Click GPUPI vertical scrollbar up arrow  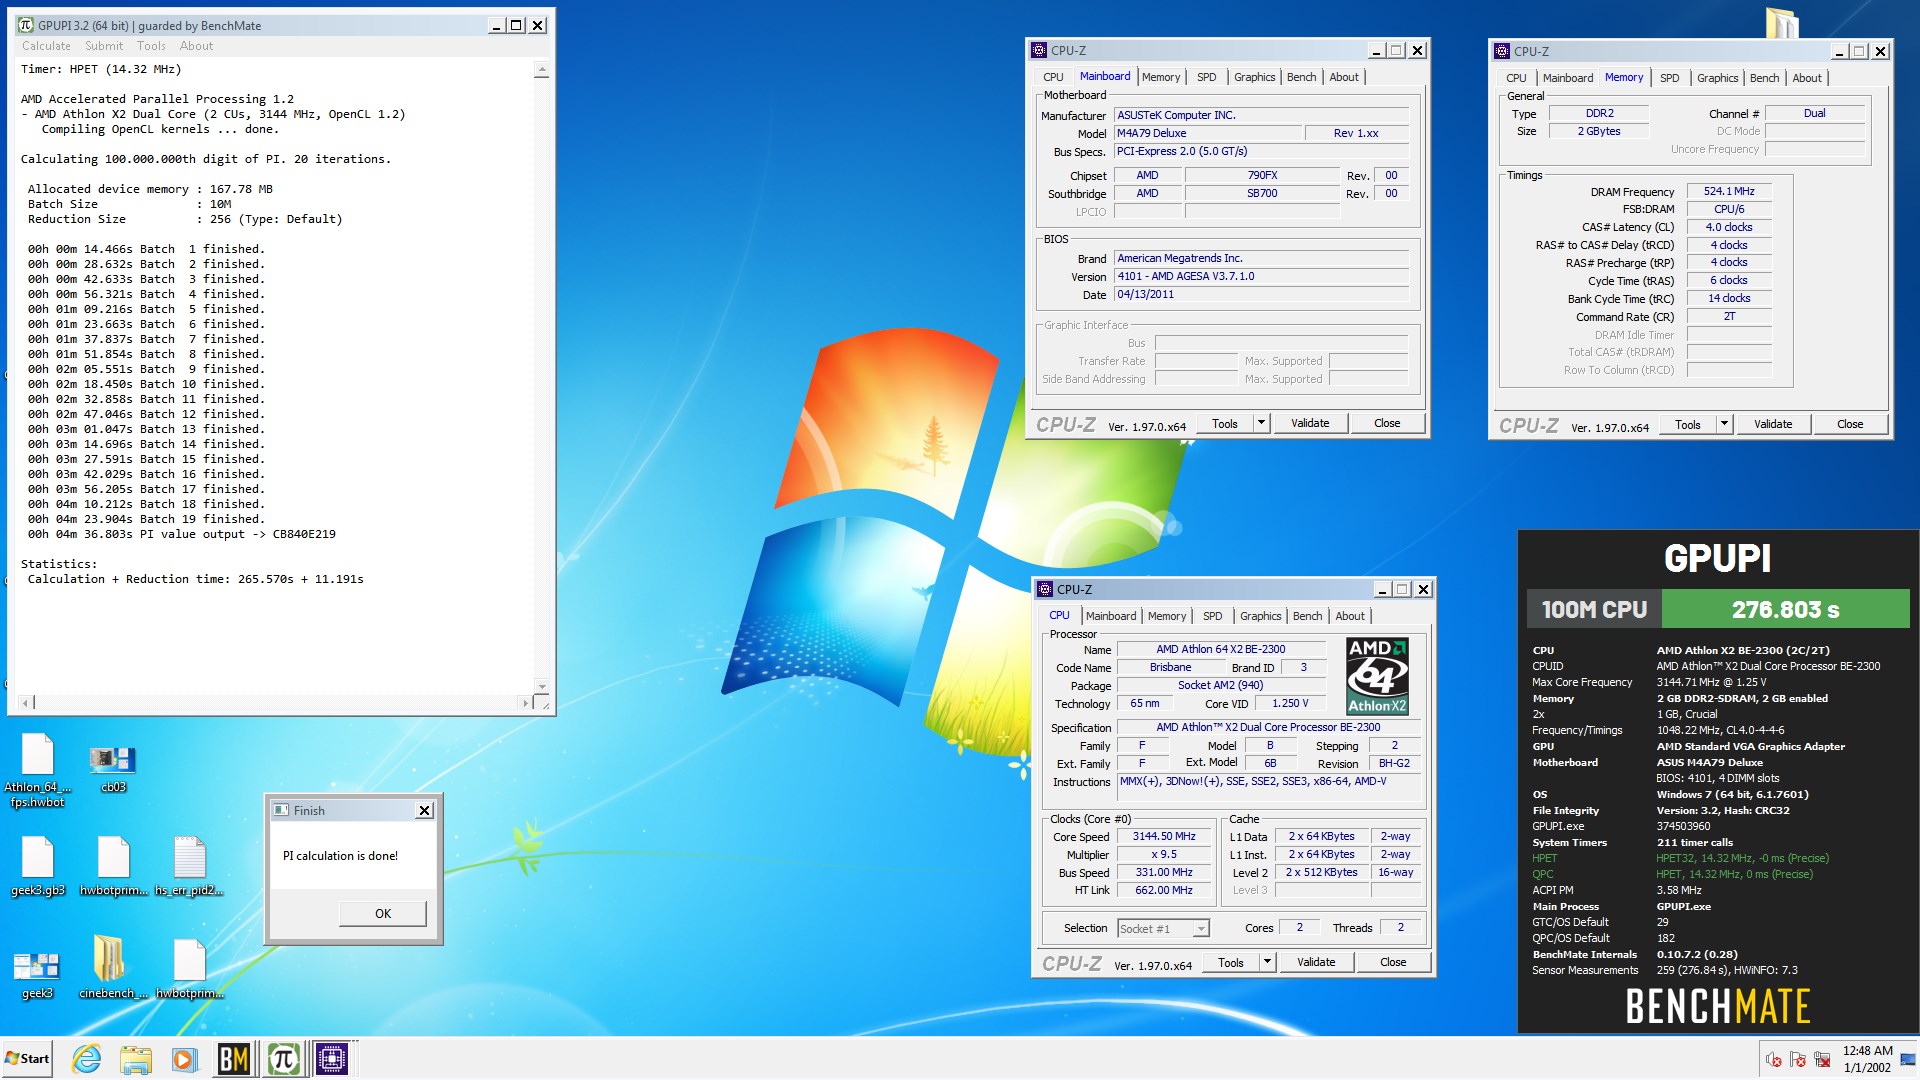[541, 70]
